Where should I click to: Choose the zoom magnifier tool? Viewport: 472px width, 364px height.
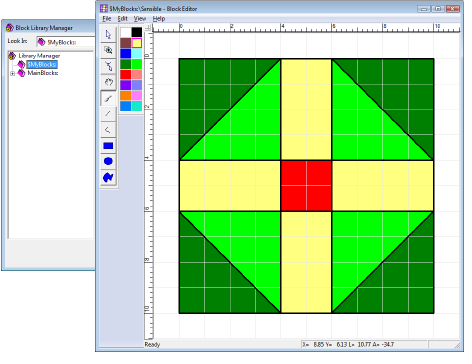(x=108, y=50)
